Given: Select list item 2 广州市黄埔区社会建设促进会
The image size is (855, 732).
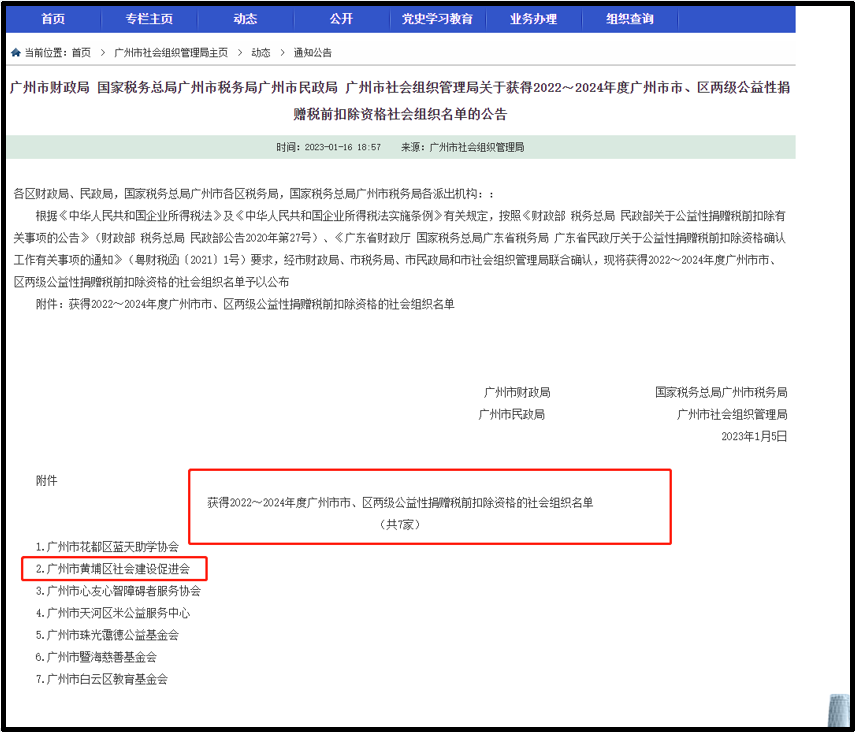Looking at the screenshot, I should coord(113,569).
